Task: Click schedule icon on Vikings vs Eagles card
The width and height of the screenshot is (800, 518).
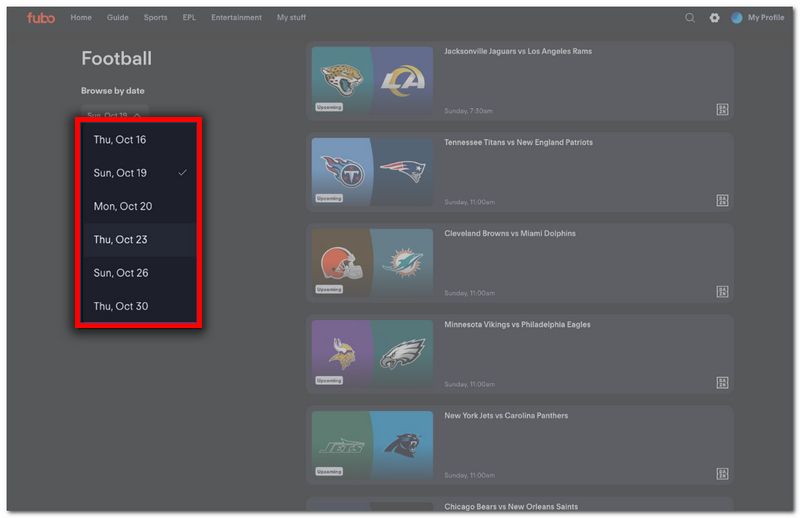Action: (722, 382)
